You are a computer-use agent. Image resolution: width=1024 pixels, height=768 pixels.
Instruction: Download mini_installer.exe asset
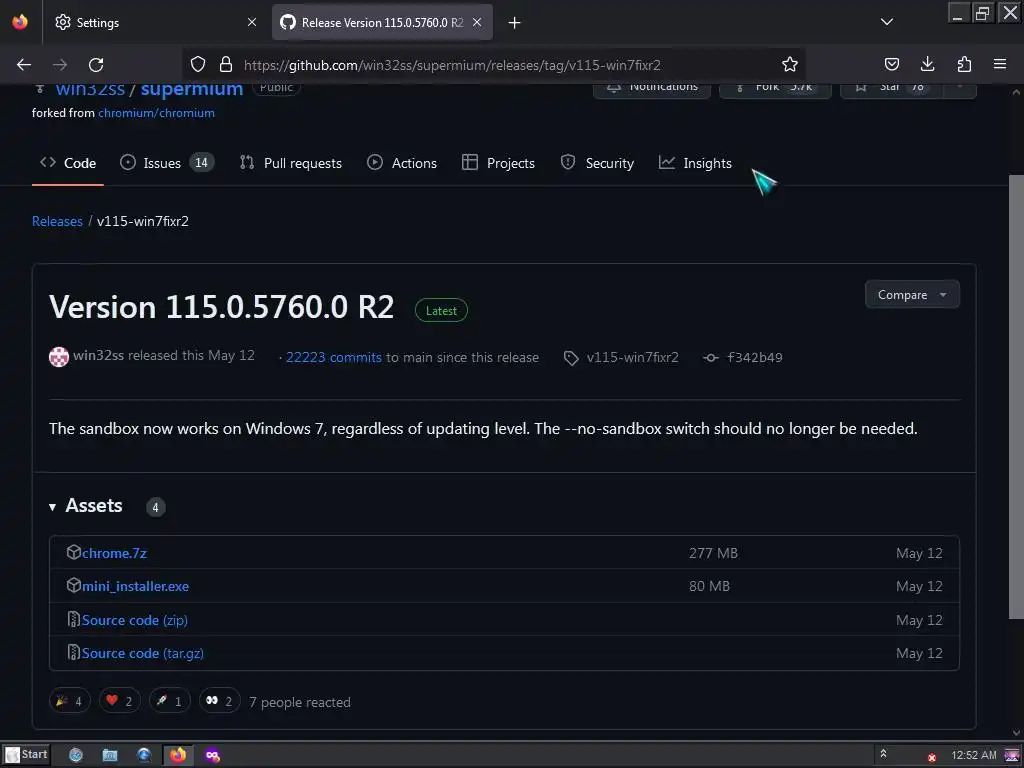[x=135, y=586]
